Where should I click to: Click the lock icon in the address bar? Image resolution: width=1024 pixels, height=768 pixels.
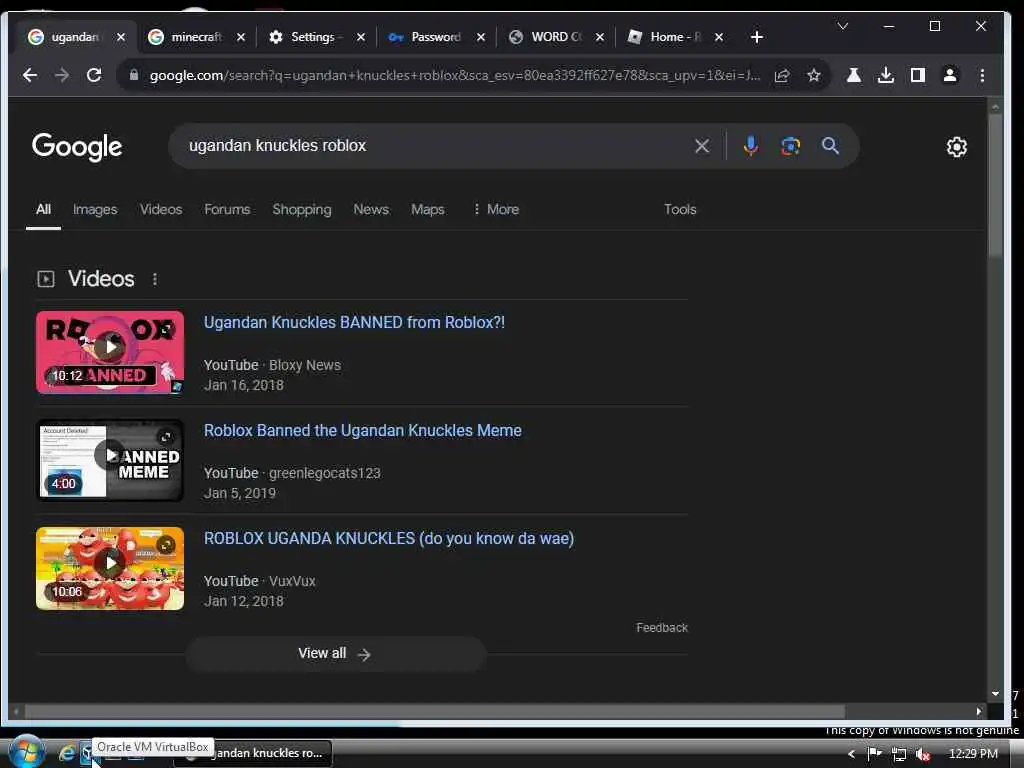[134, 75]
